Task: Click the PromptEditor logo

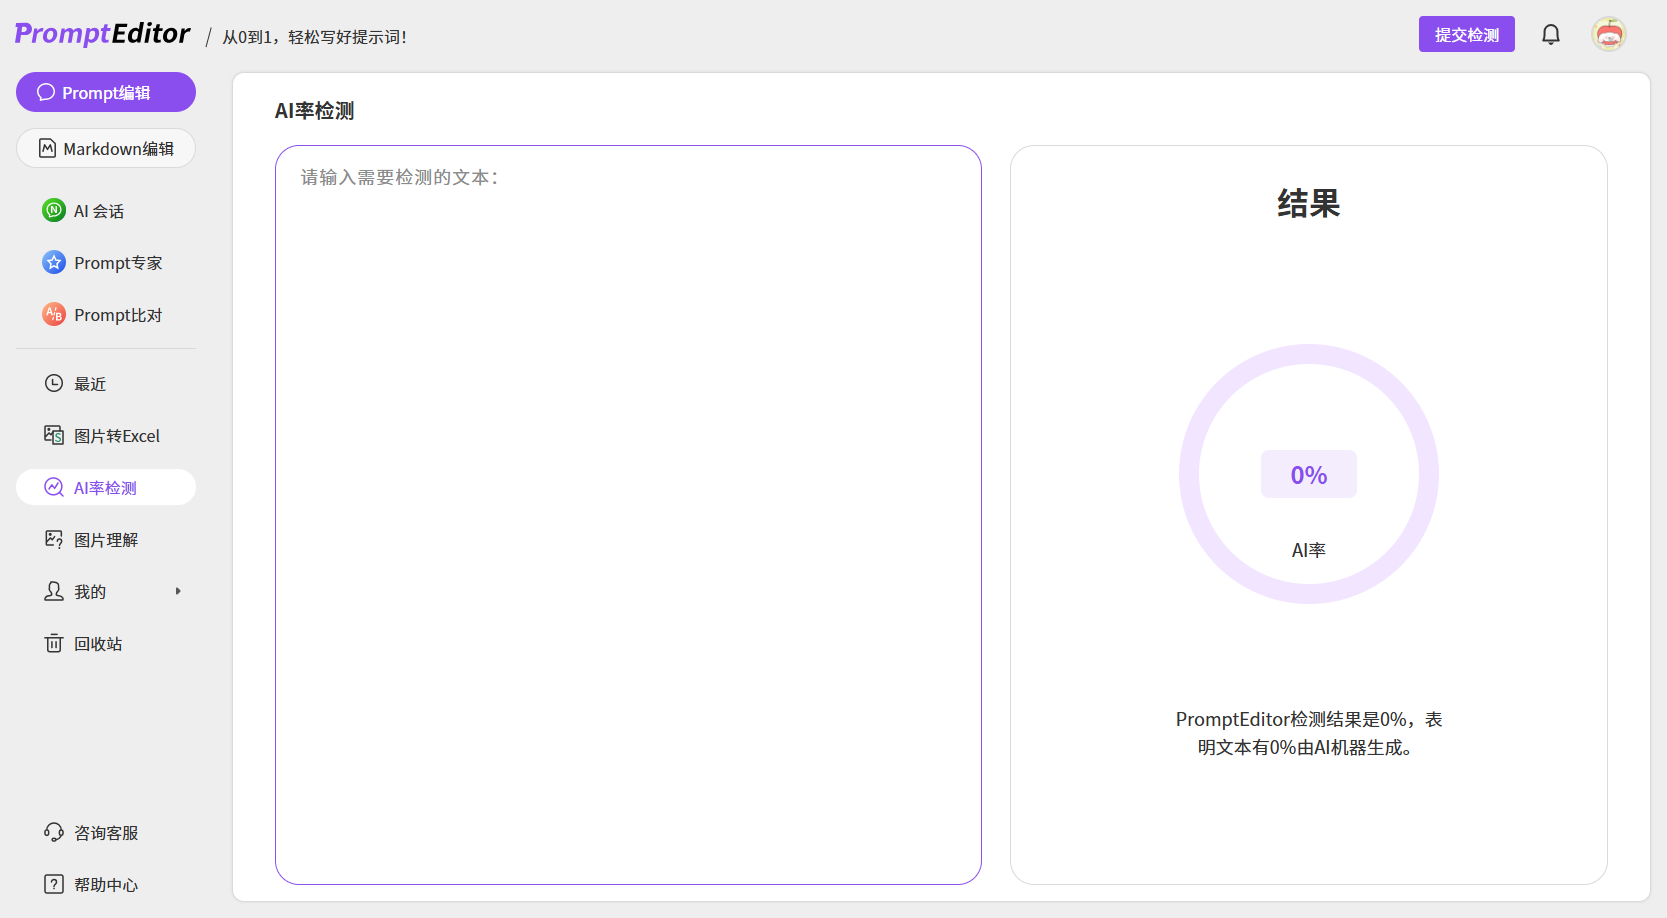Action: click(102, 34)
